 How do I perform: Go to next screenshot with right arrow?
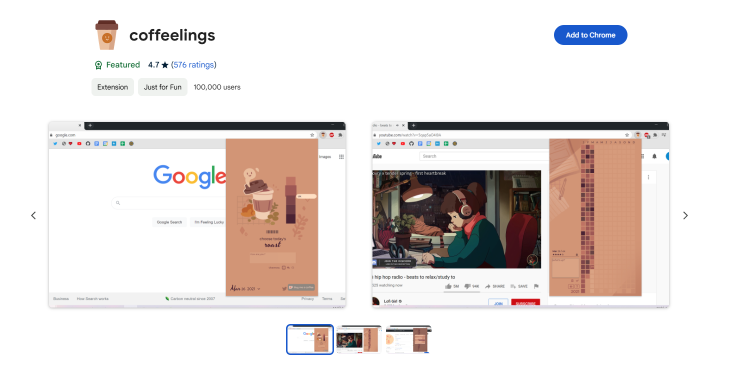click(685, 215)
